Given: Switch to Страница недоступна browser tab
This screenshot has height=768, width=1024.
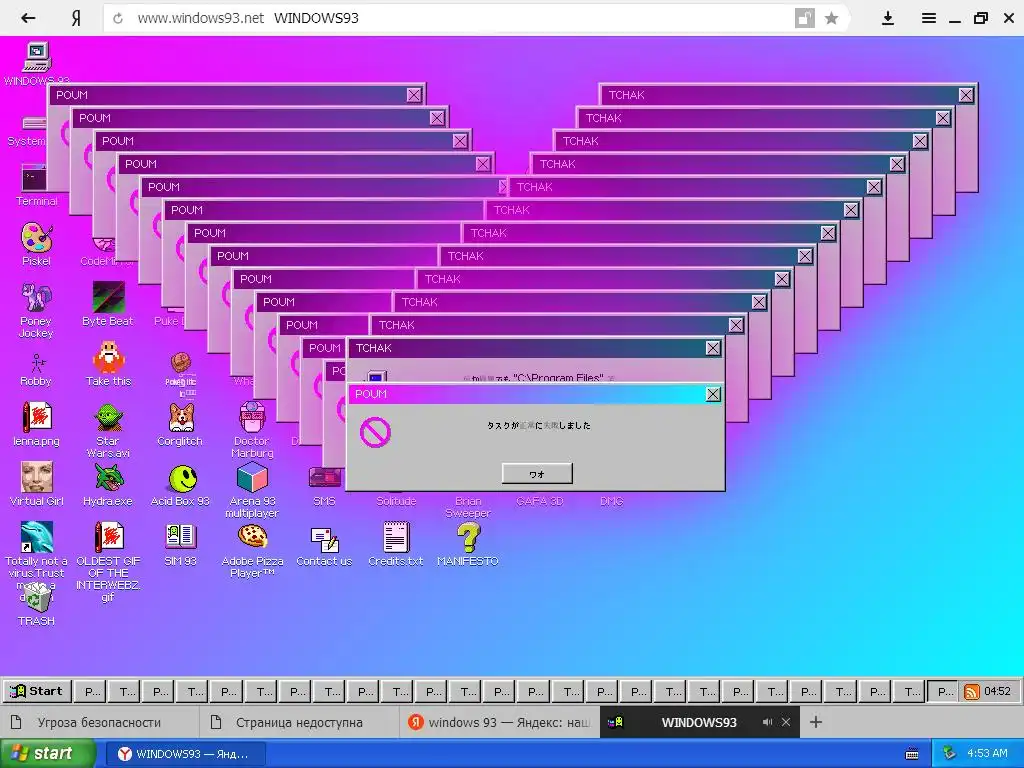Looking at the screenshot, I should pyautogui.click(x=299, y=722).
